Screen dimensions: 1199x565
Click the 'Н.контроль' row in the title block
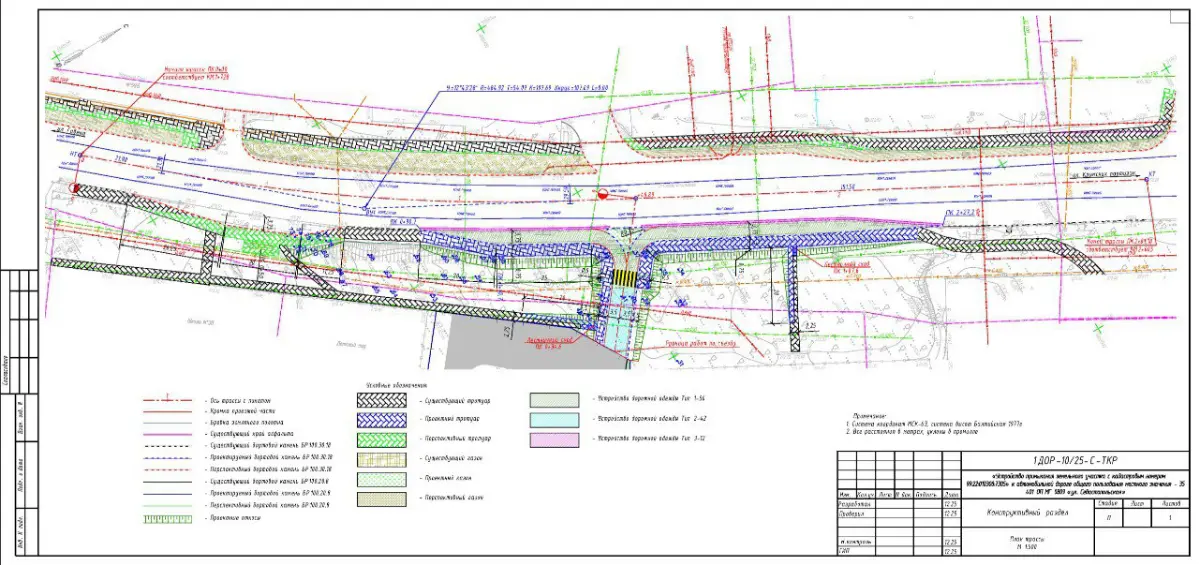899,541
